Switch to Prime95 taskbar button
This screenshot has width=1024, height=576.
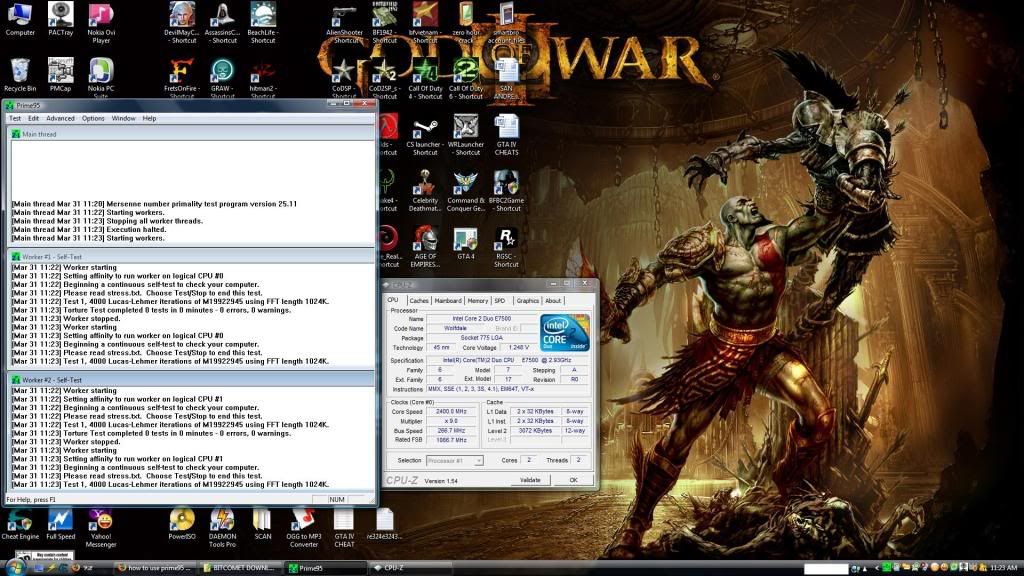(x=325, y=568)
